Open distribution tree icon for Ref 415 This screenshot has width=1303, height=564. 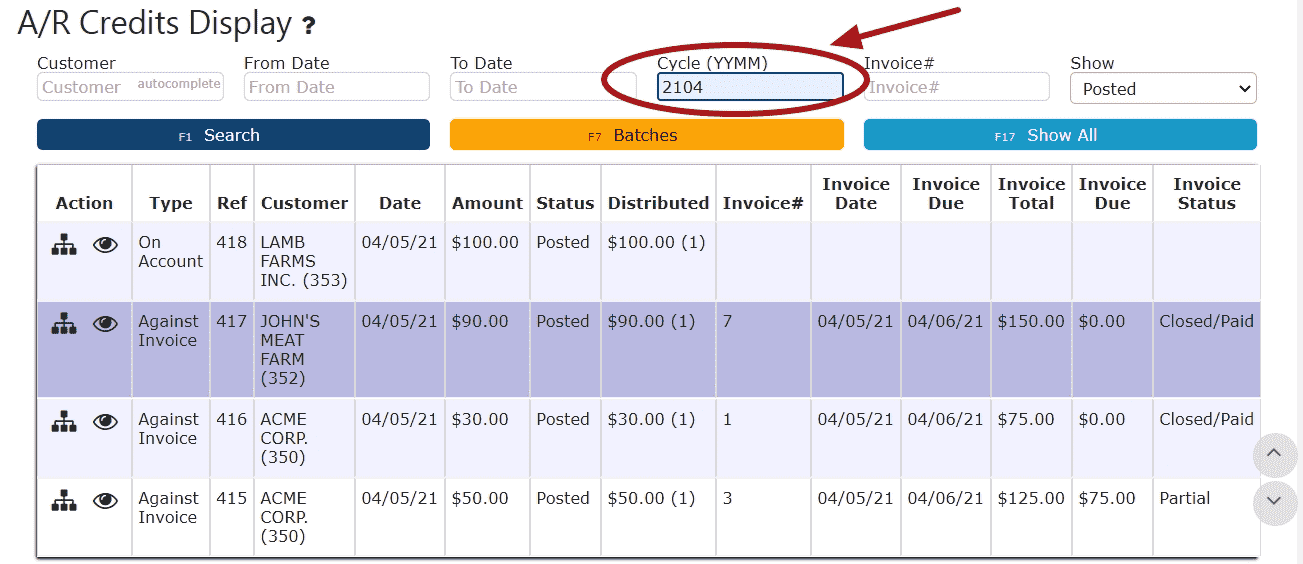click(64, 500)
